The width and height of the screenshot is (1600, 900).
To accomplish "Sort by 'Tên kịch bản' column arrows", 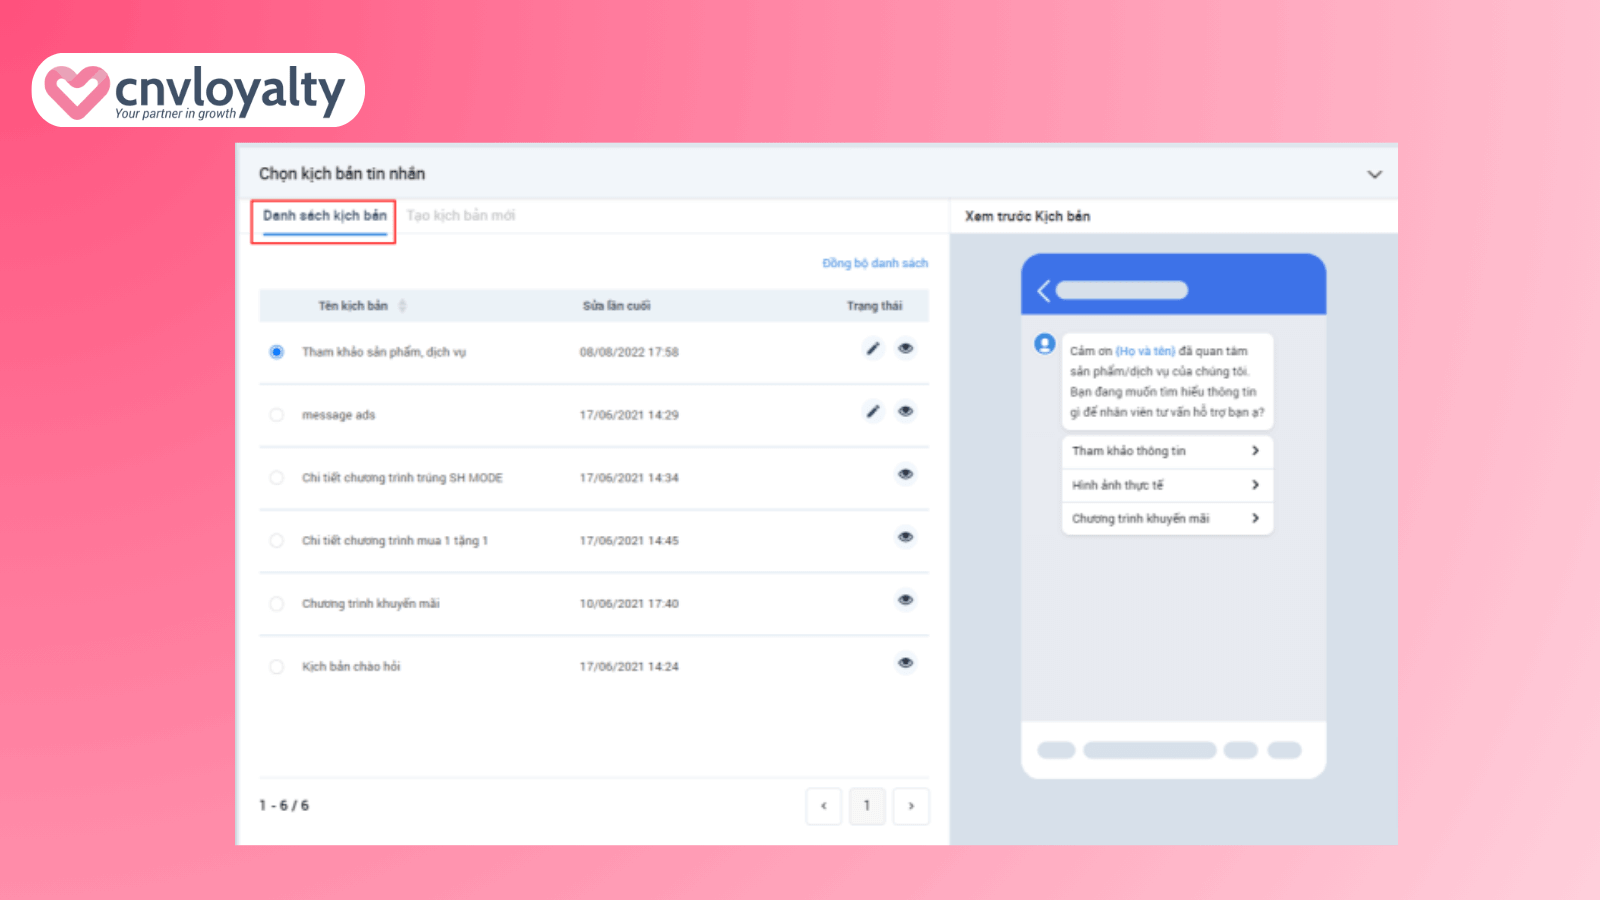I will coord(402,306).
